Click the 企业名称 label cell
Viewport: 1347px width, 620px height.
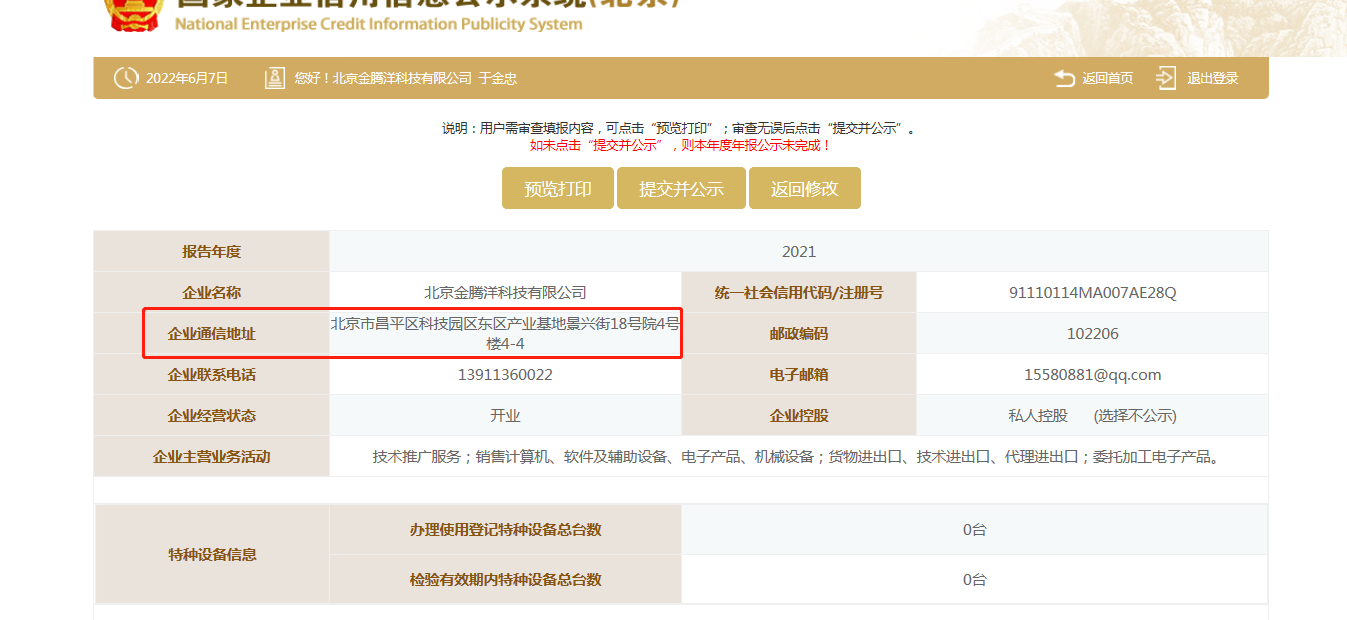(x=212, y=293)
